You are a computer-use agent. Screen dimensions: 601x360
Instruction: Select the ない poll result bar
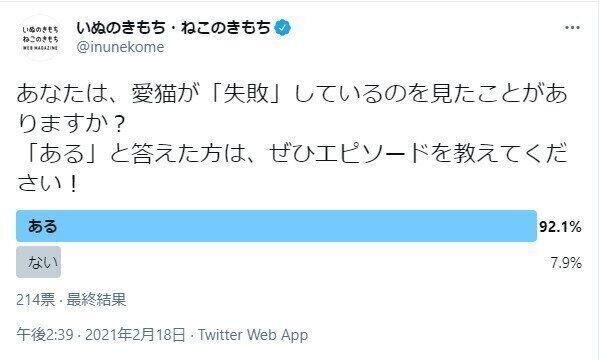[38, 262]
